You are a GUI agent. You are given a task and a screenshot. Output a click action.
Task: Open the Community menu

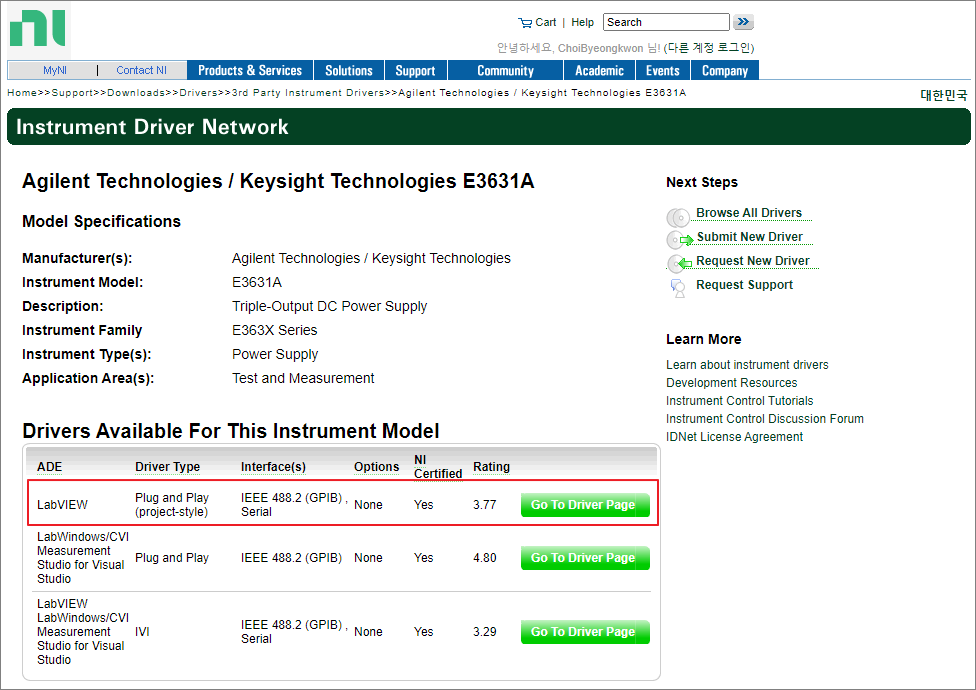(x=505, y=70)
